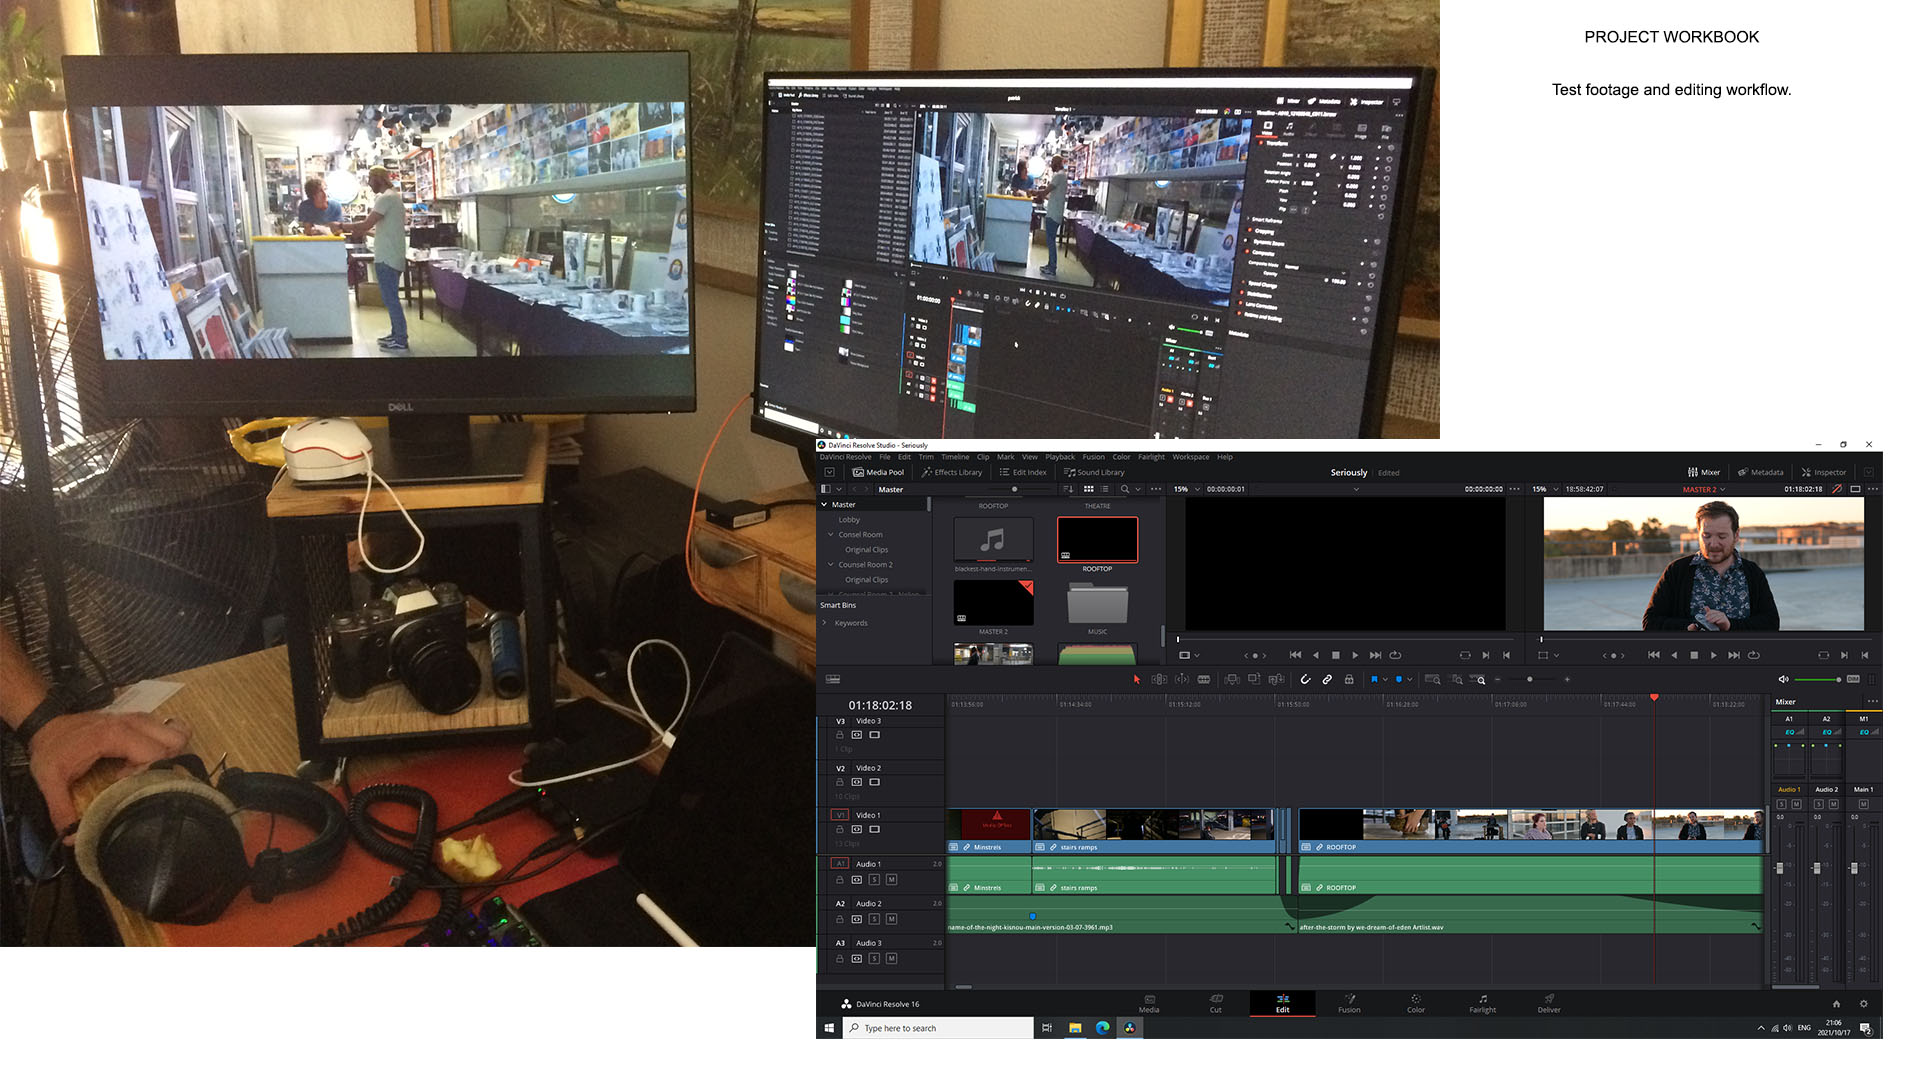Viewport: 1920px width, 1080px height.
Task: Collapse the Master bin tree
Action: click(x=825, y=505)
